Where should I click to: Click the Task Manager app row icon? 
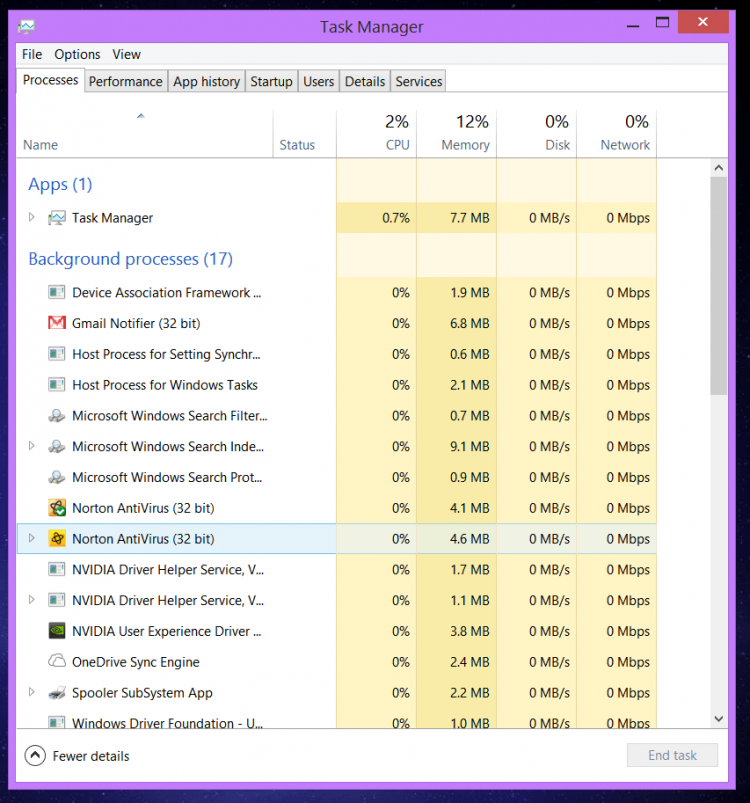point(57,218)
